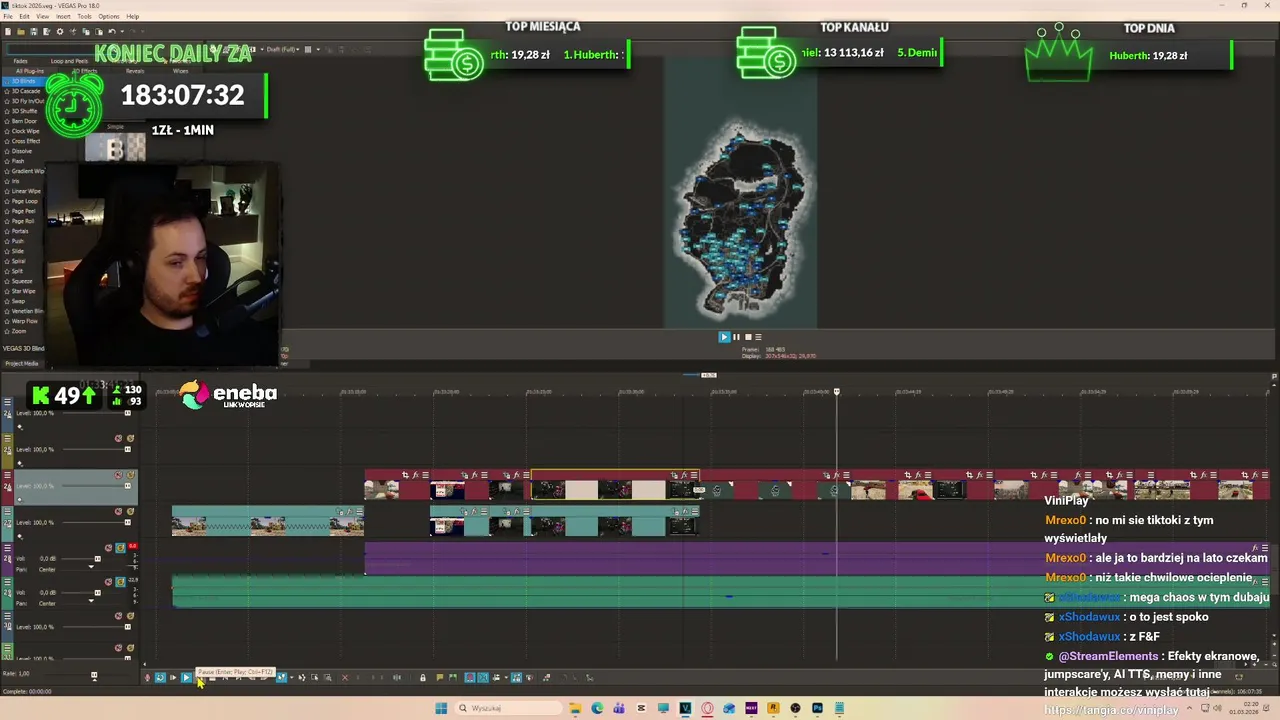This screenshot has width=1280, height=720.
Task: Open the Insert menu
Action: 63,16
